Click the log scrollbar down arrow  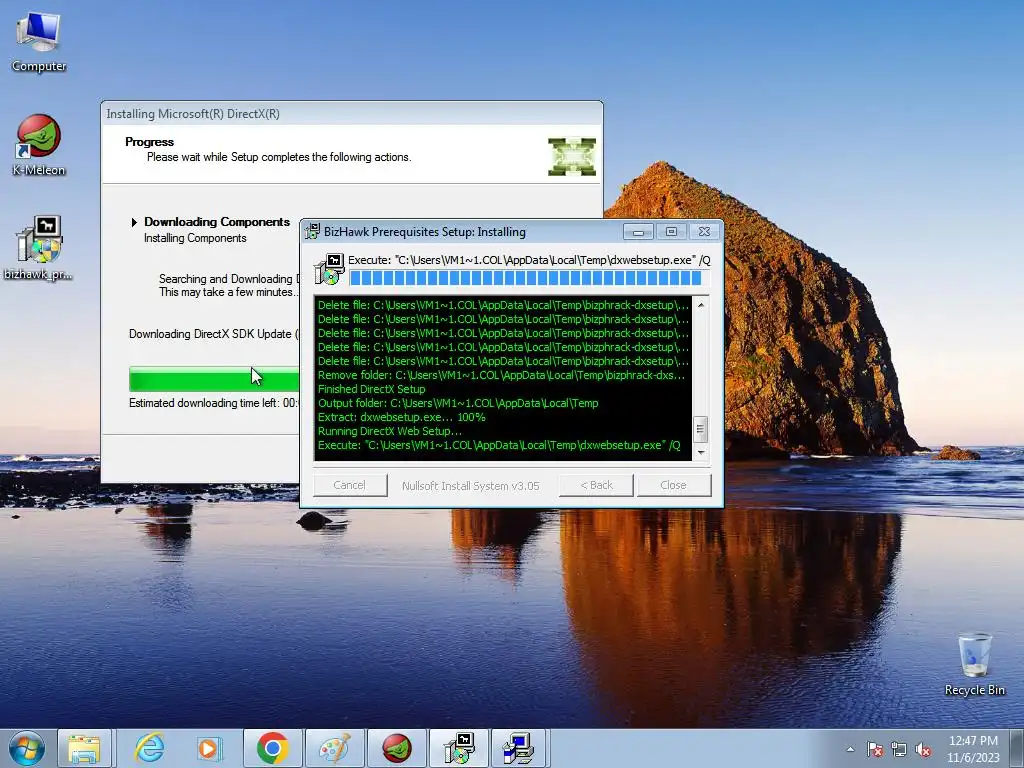pyautogui.click(x=701, y=452)
